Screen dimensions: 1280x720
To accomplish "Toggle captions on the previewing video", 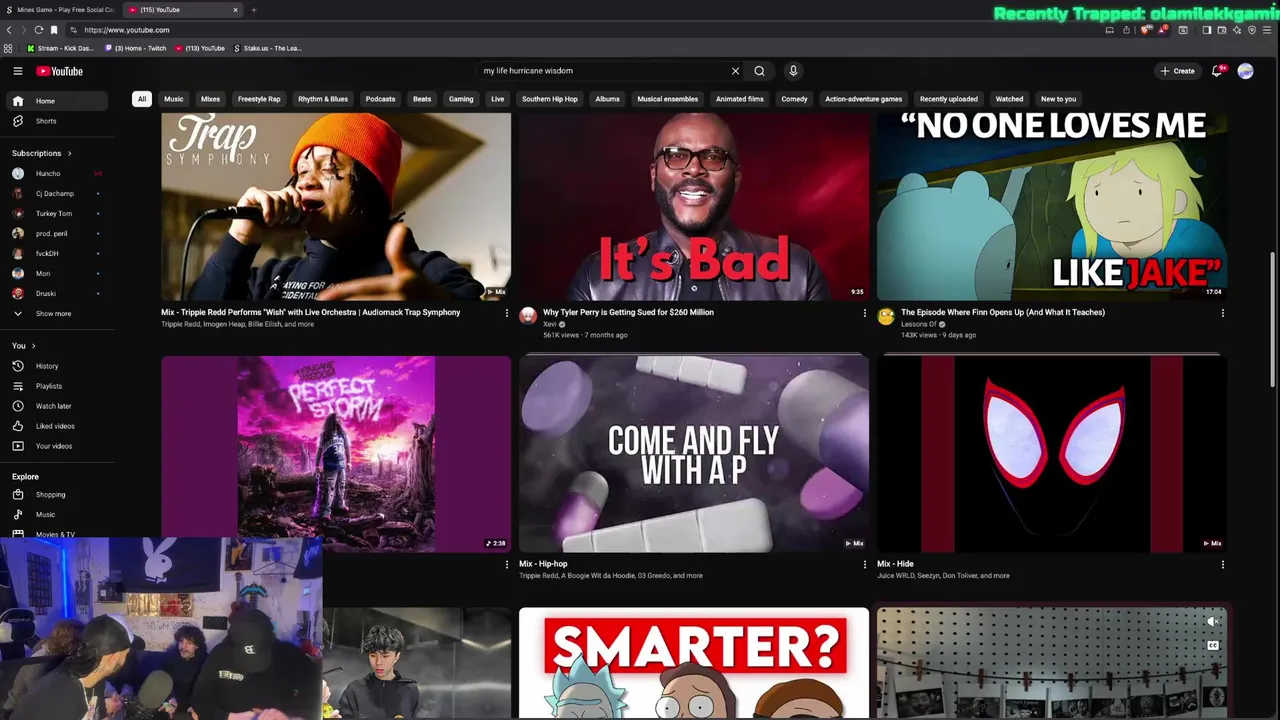I will [1213, 645].
